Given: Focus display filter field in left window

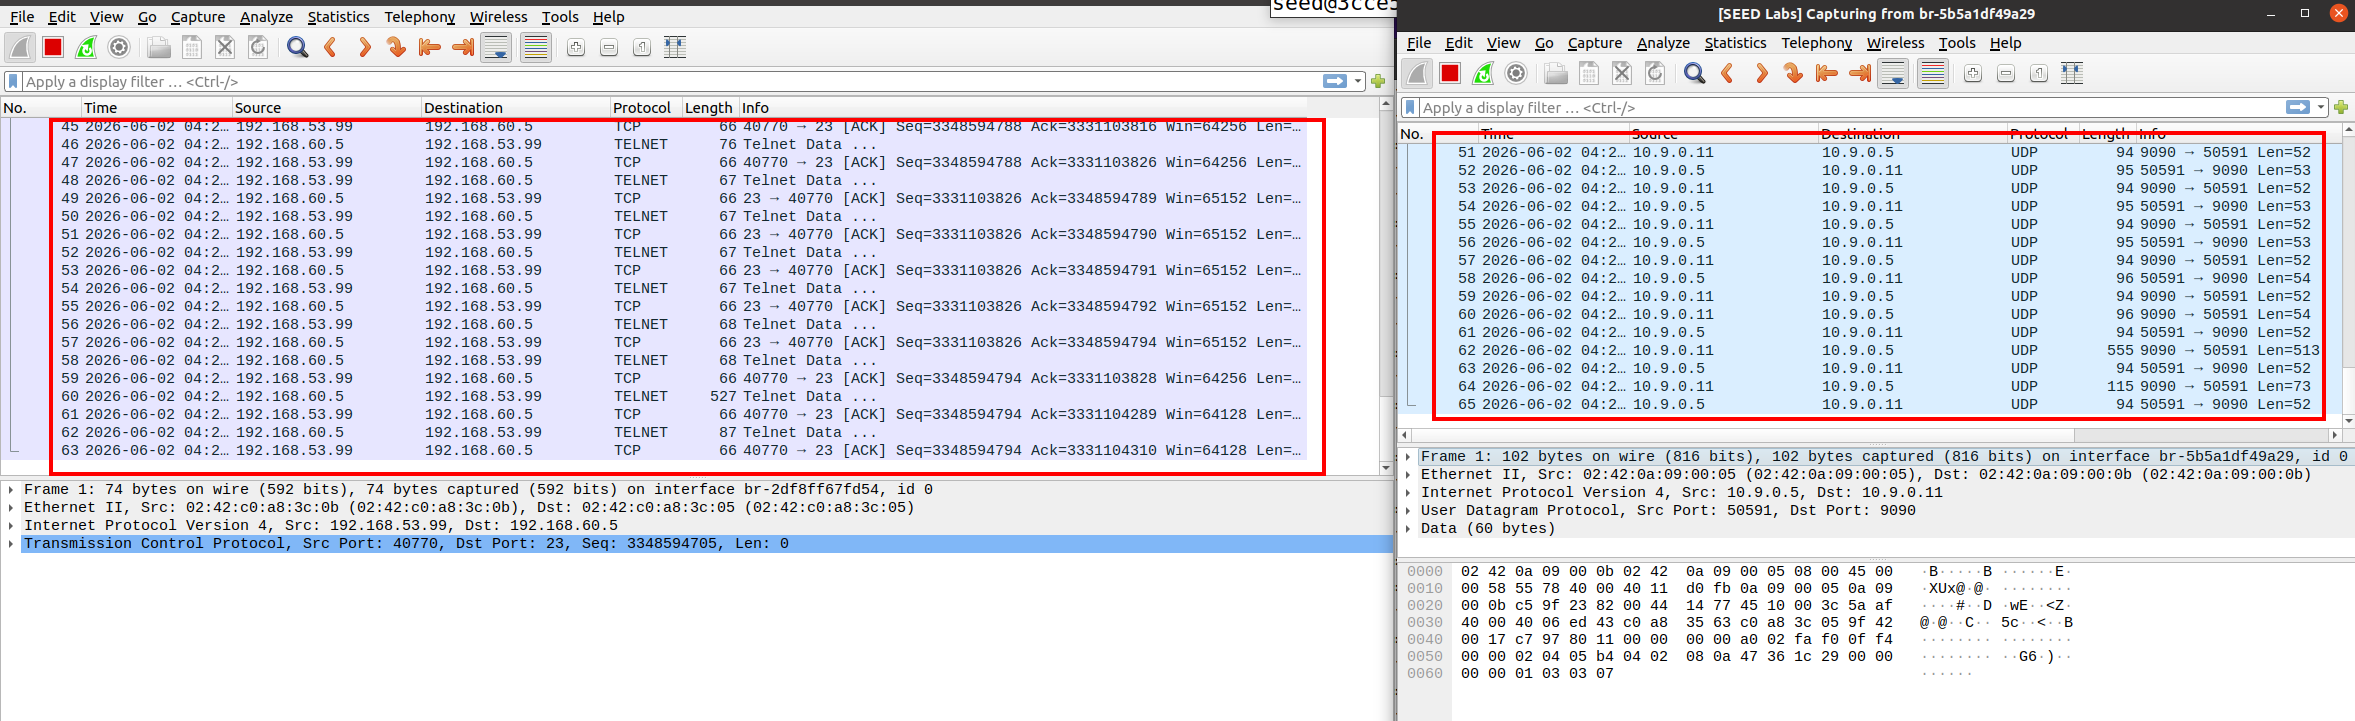Looking at the screenshot, I should 670,81.
